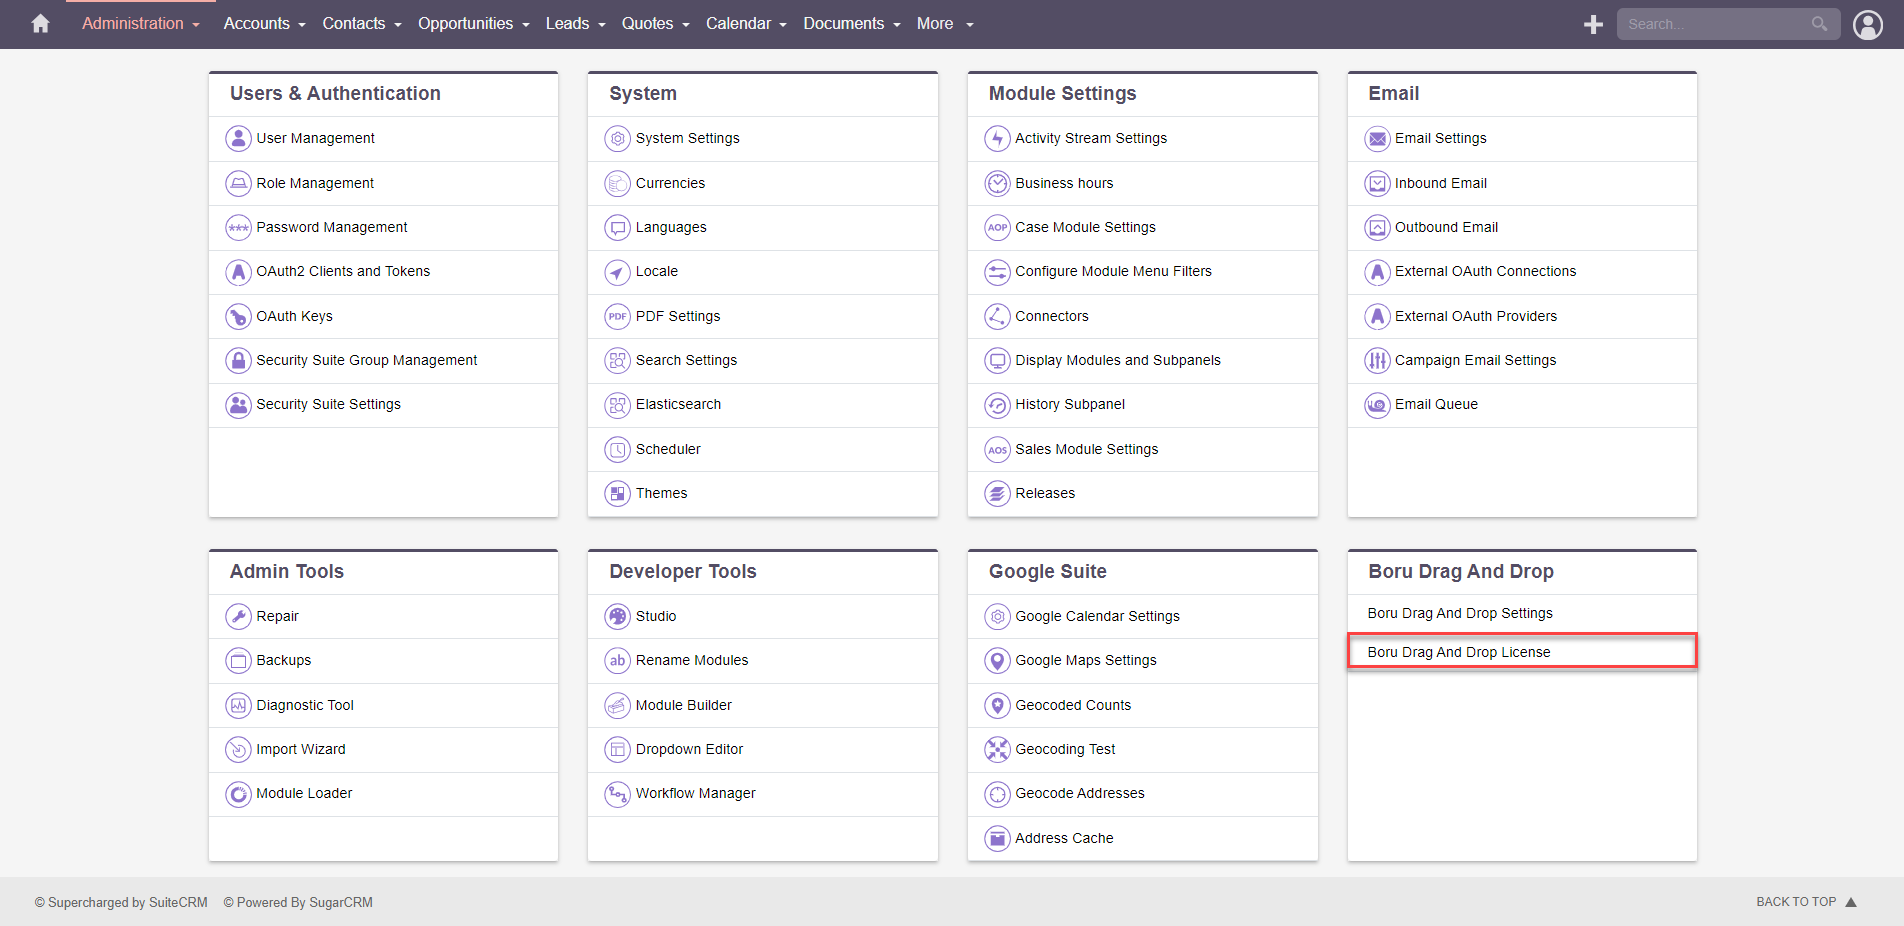Screen dimensions: 1904x926
Task: Open the Leads menu item
Action: click(x=567, y=23)
